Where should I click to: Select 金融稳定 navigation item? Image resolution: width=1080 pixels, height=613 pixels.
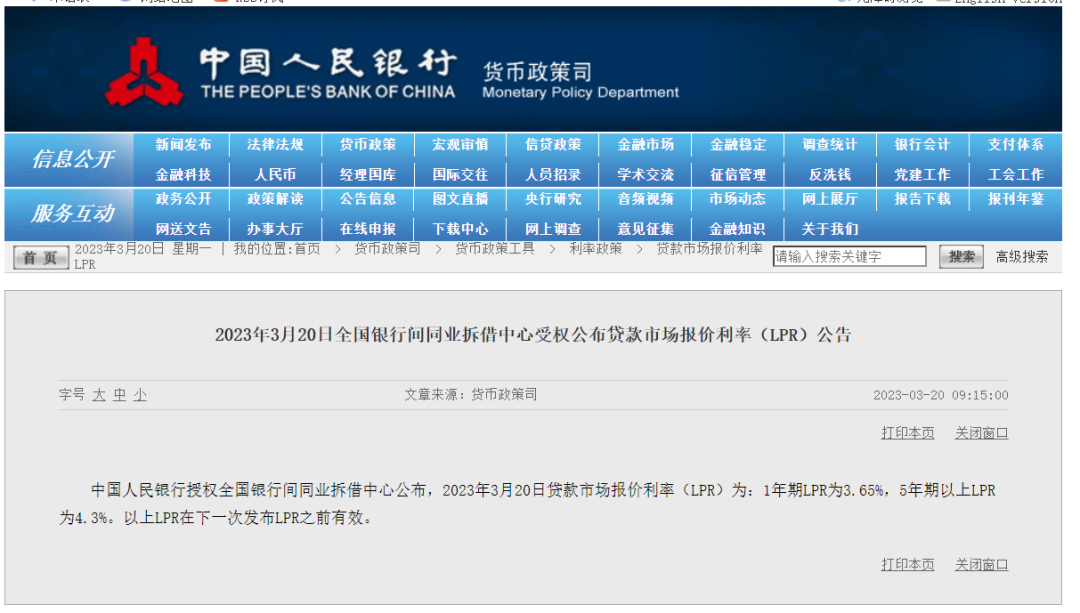pos(739,143)
